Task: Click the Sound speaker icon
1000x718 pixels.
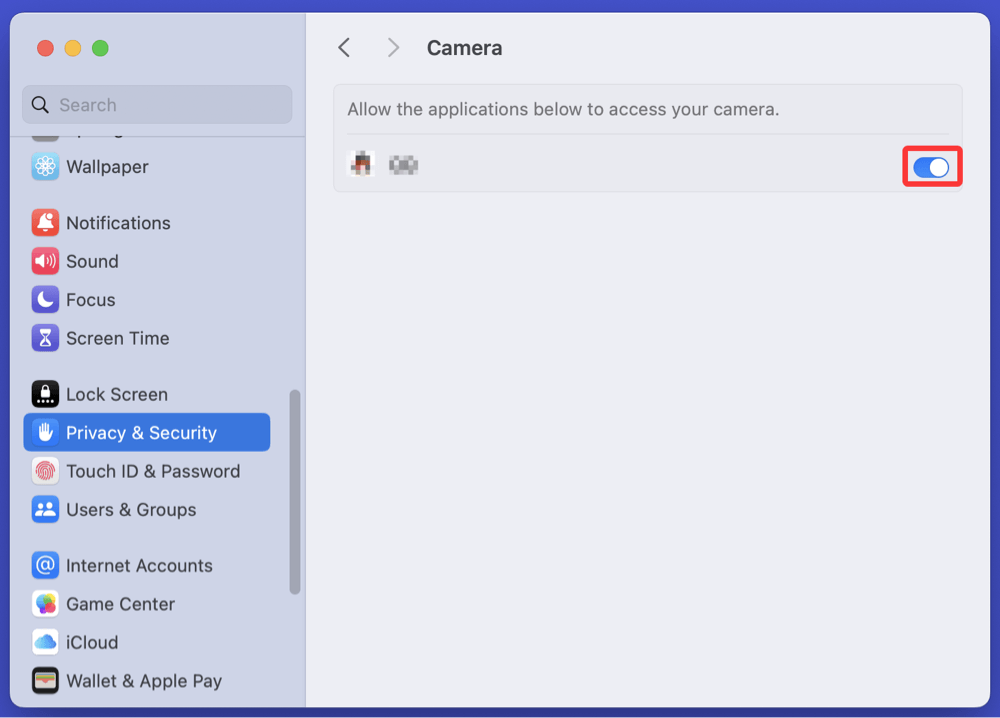Action: coord(45,262)
